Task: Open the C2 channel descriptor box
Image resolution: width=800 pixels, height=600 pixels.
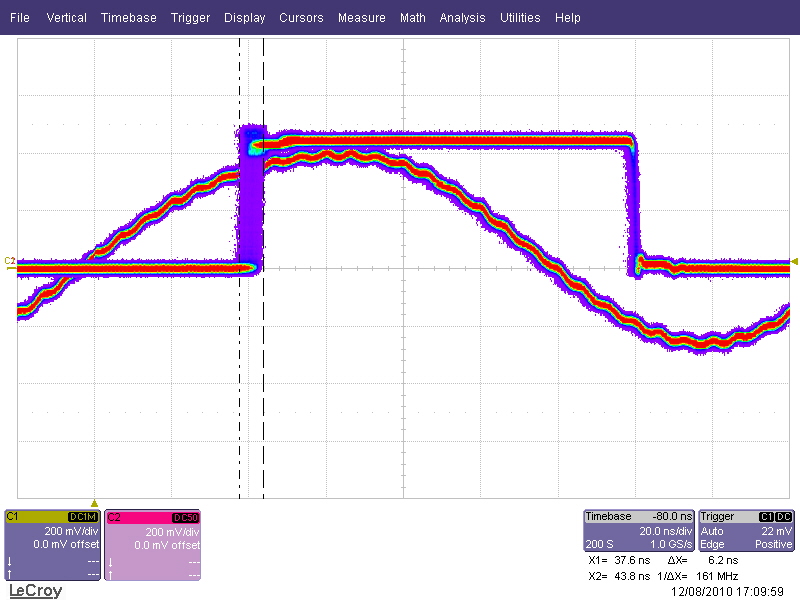Action: (x=153, y=545)
